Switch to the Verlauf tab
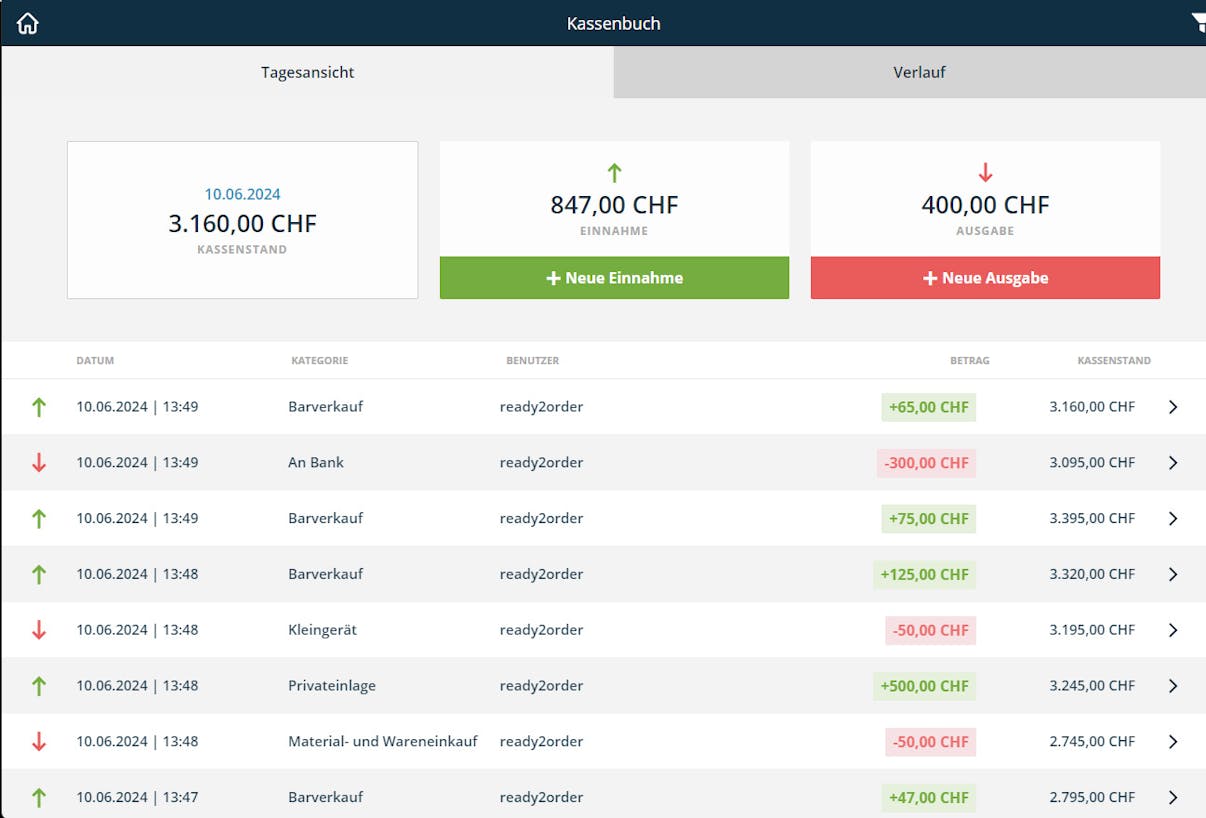The width and height of the screenshot is (1206, 818). click(919, 72)
